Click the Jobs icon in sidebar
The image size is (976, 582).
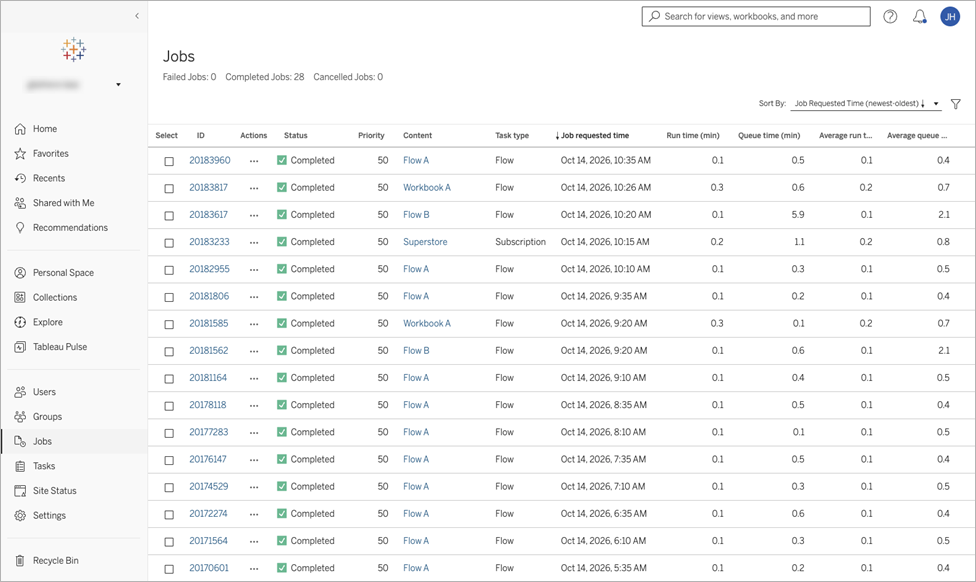coord(21,441)
